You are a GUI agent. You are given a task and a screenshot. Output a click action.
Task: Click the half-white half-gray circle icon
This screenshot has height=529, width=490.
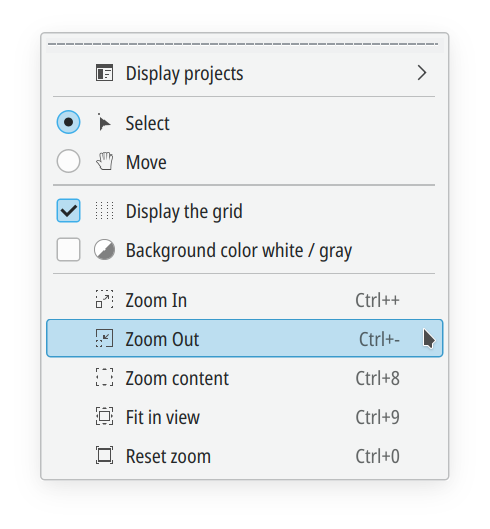click(x=104, y=250)
